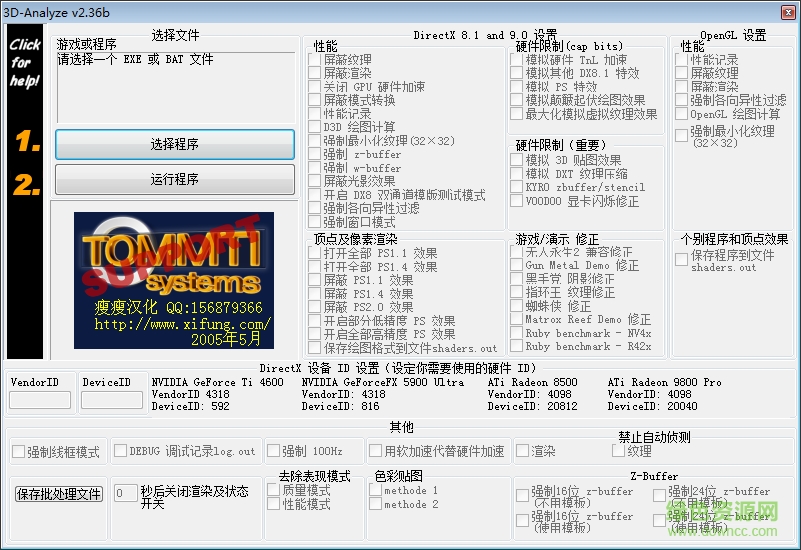This screenshot has height=550, width=801.
Task: Focus the VendorID input field
Action: click(40, 399)
